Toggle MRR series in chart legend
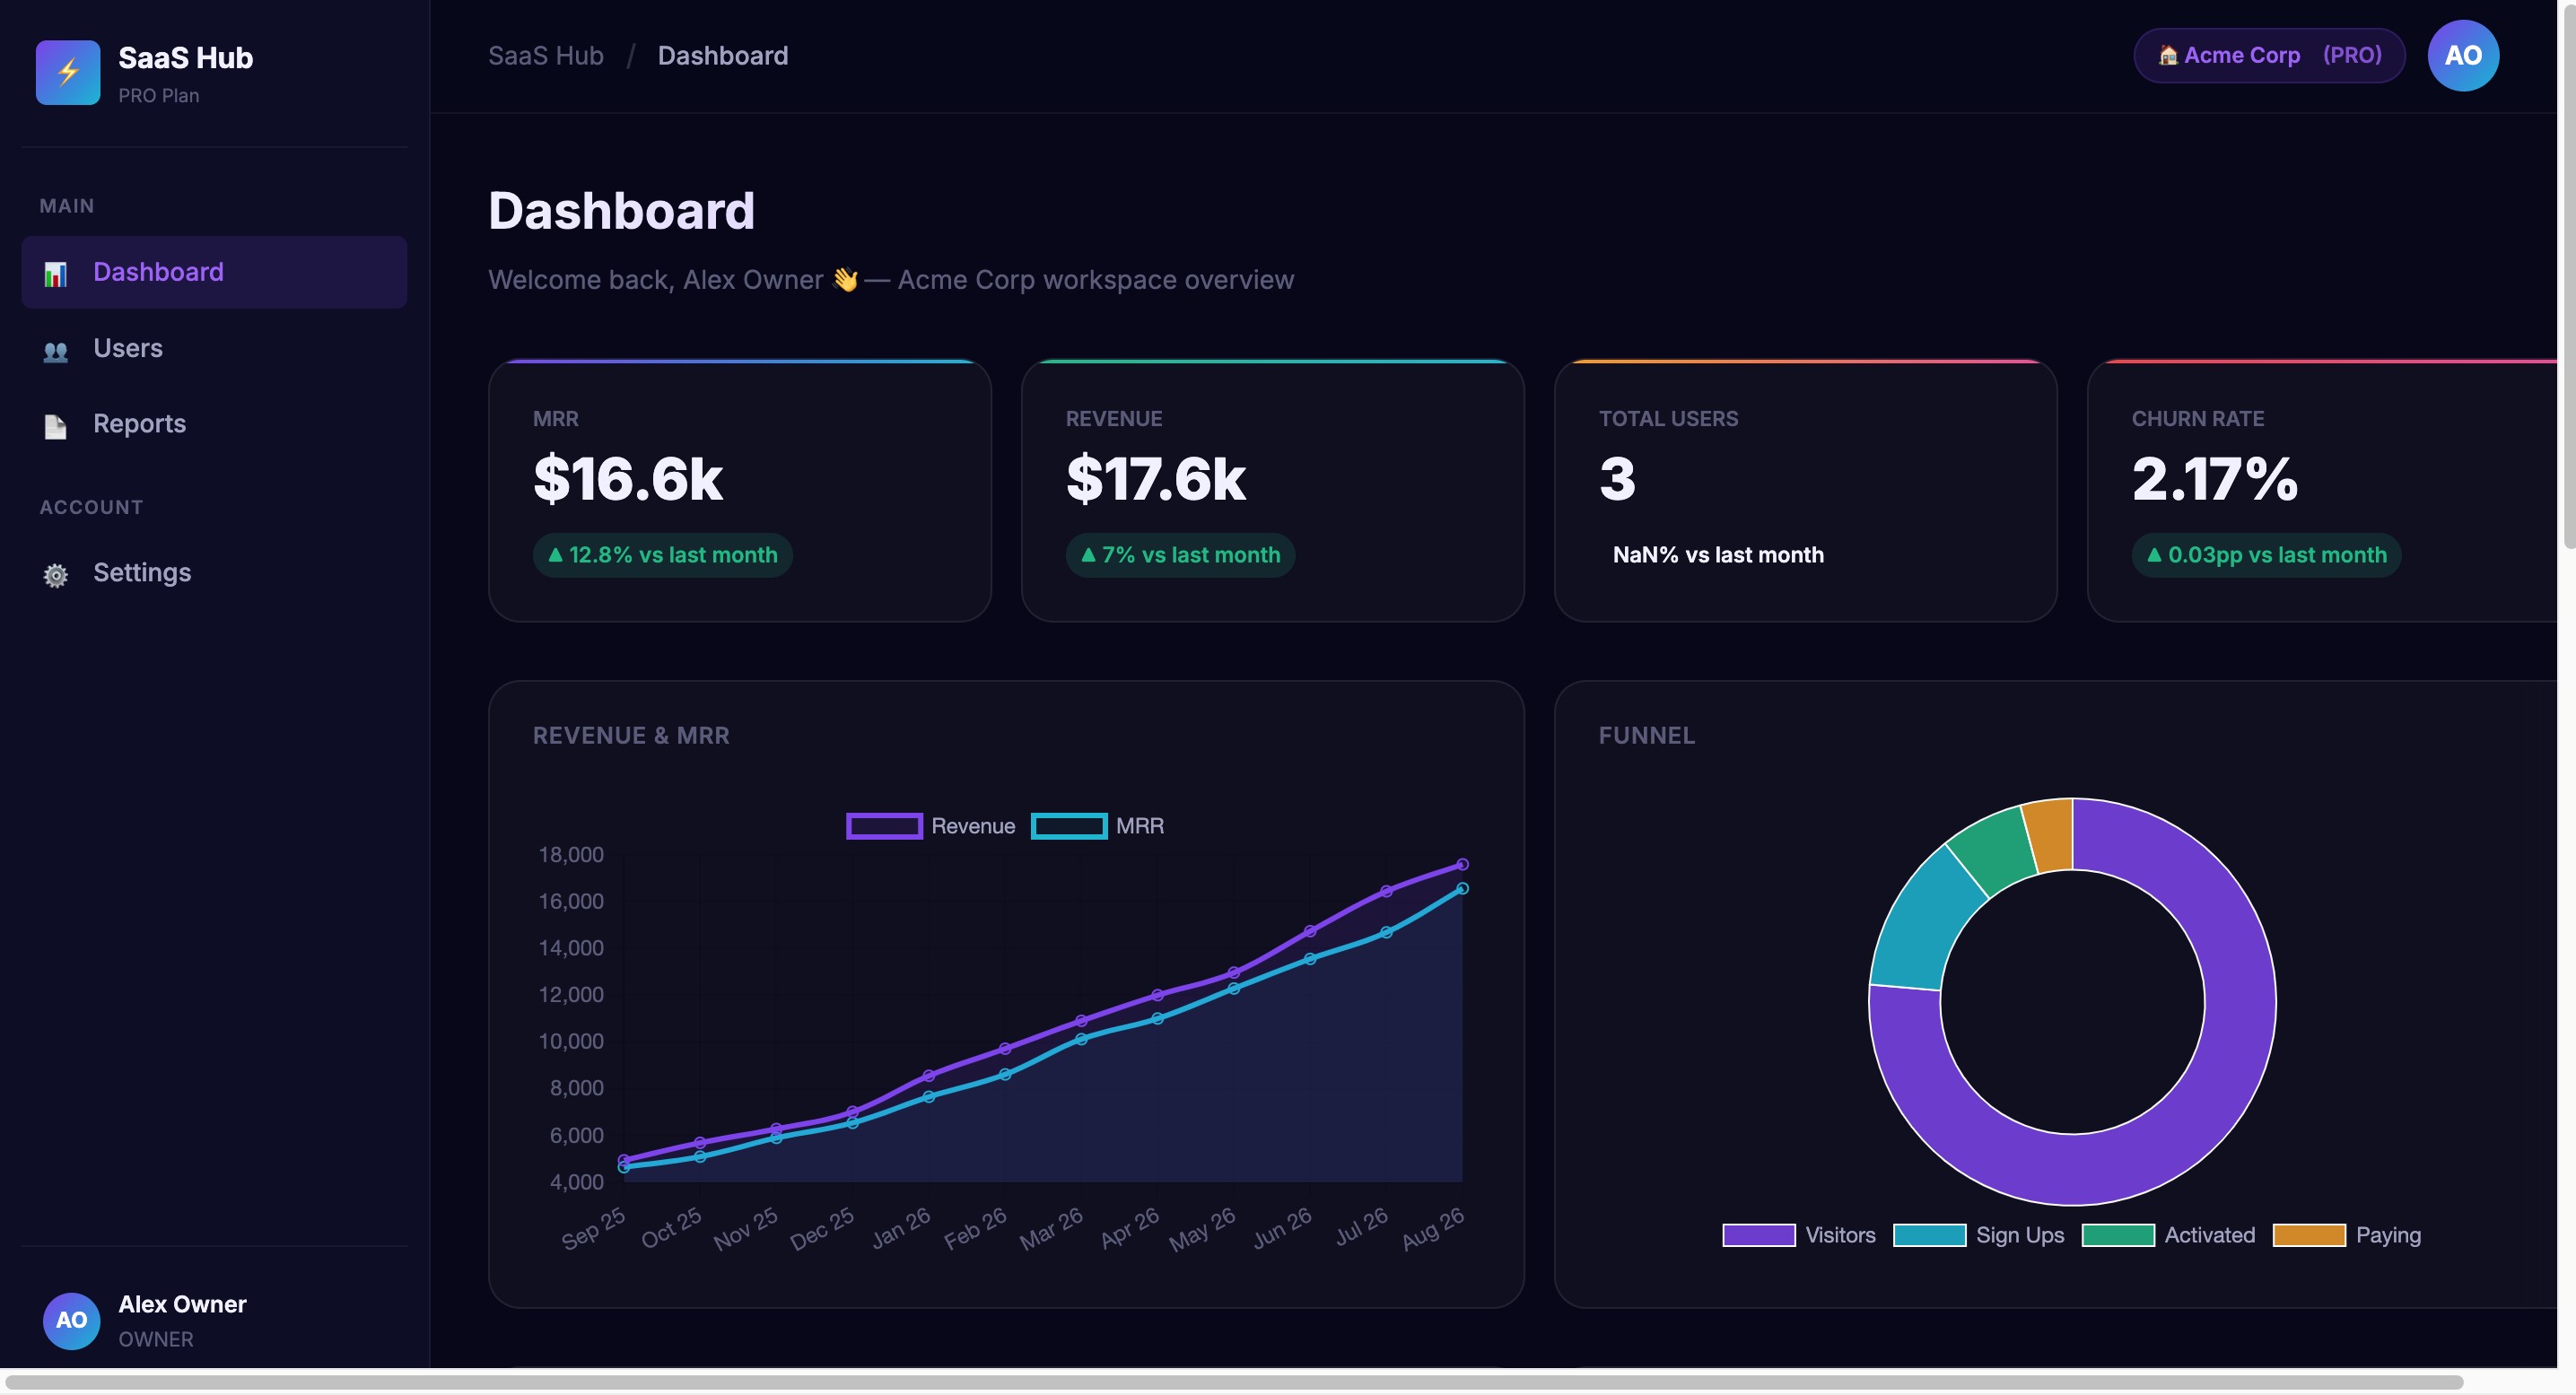Viewport: 2576px width, 1395px height. (1097, 826)
